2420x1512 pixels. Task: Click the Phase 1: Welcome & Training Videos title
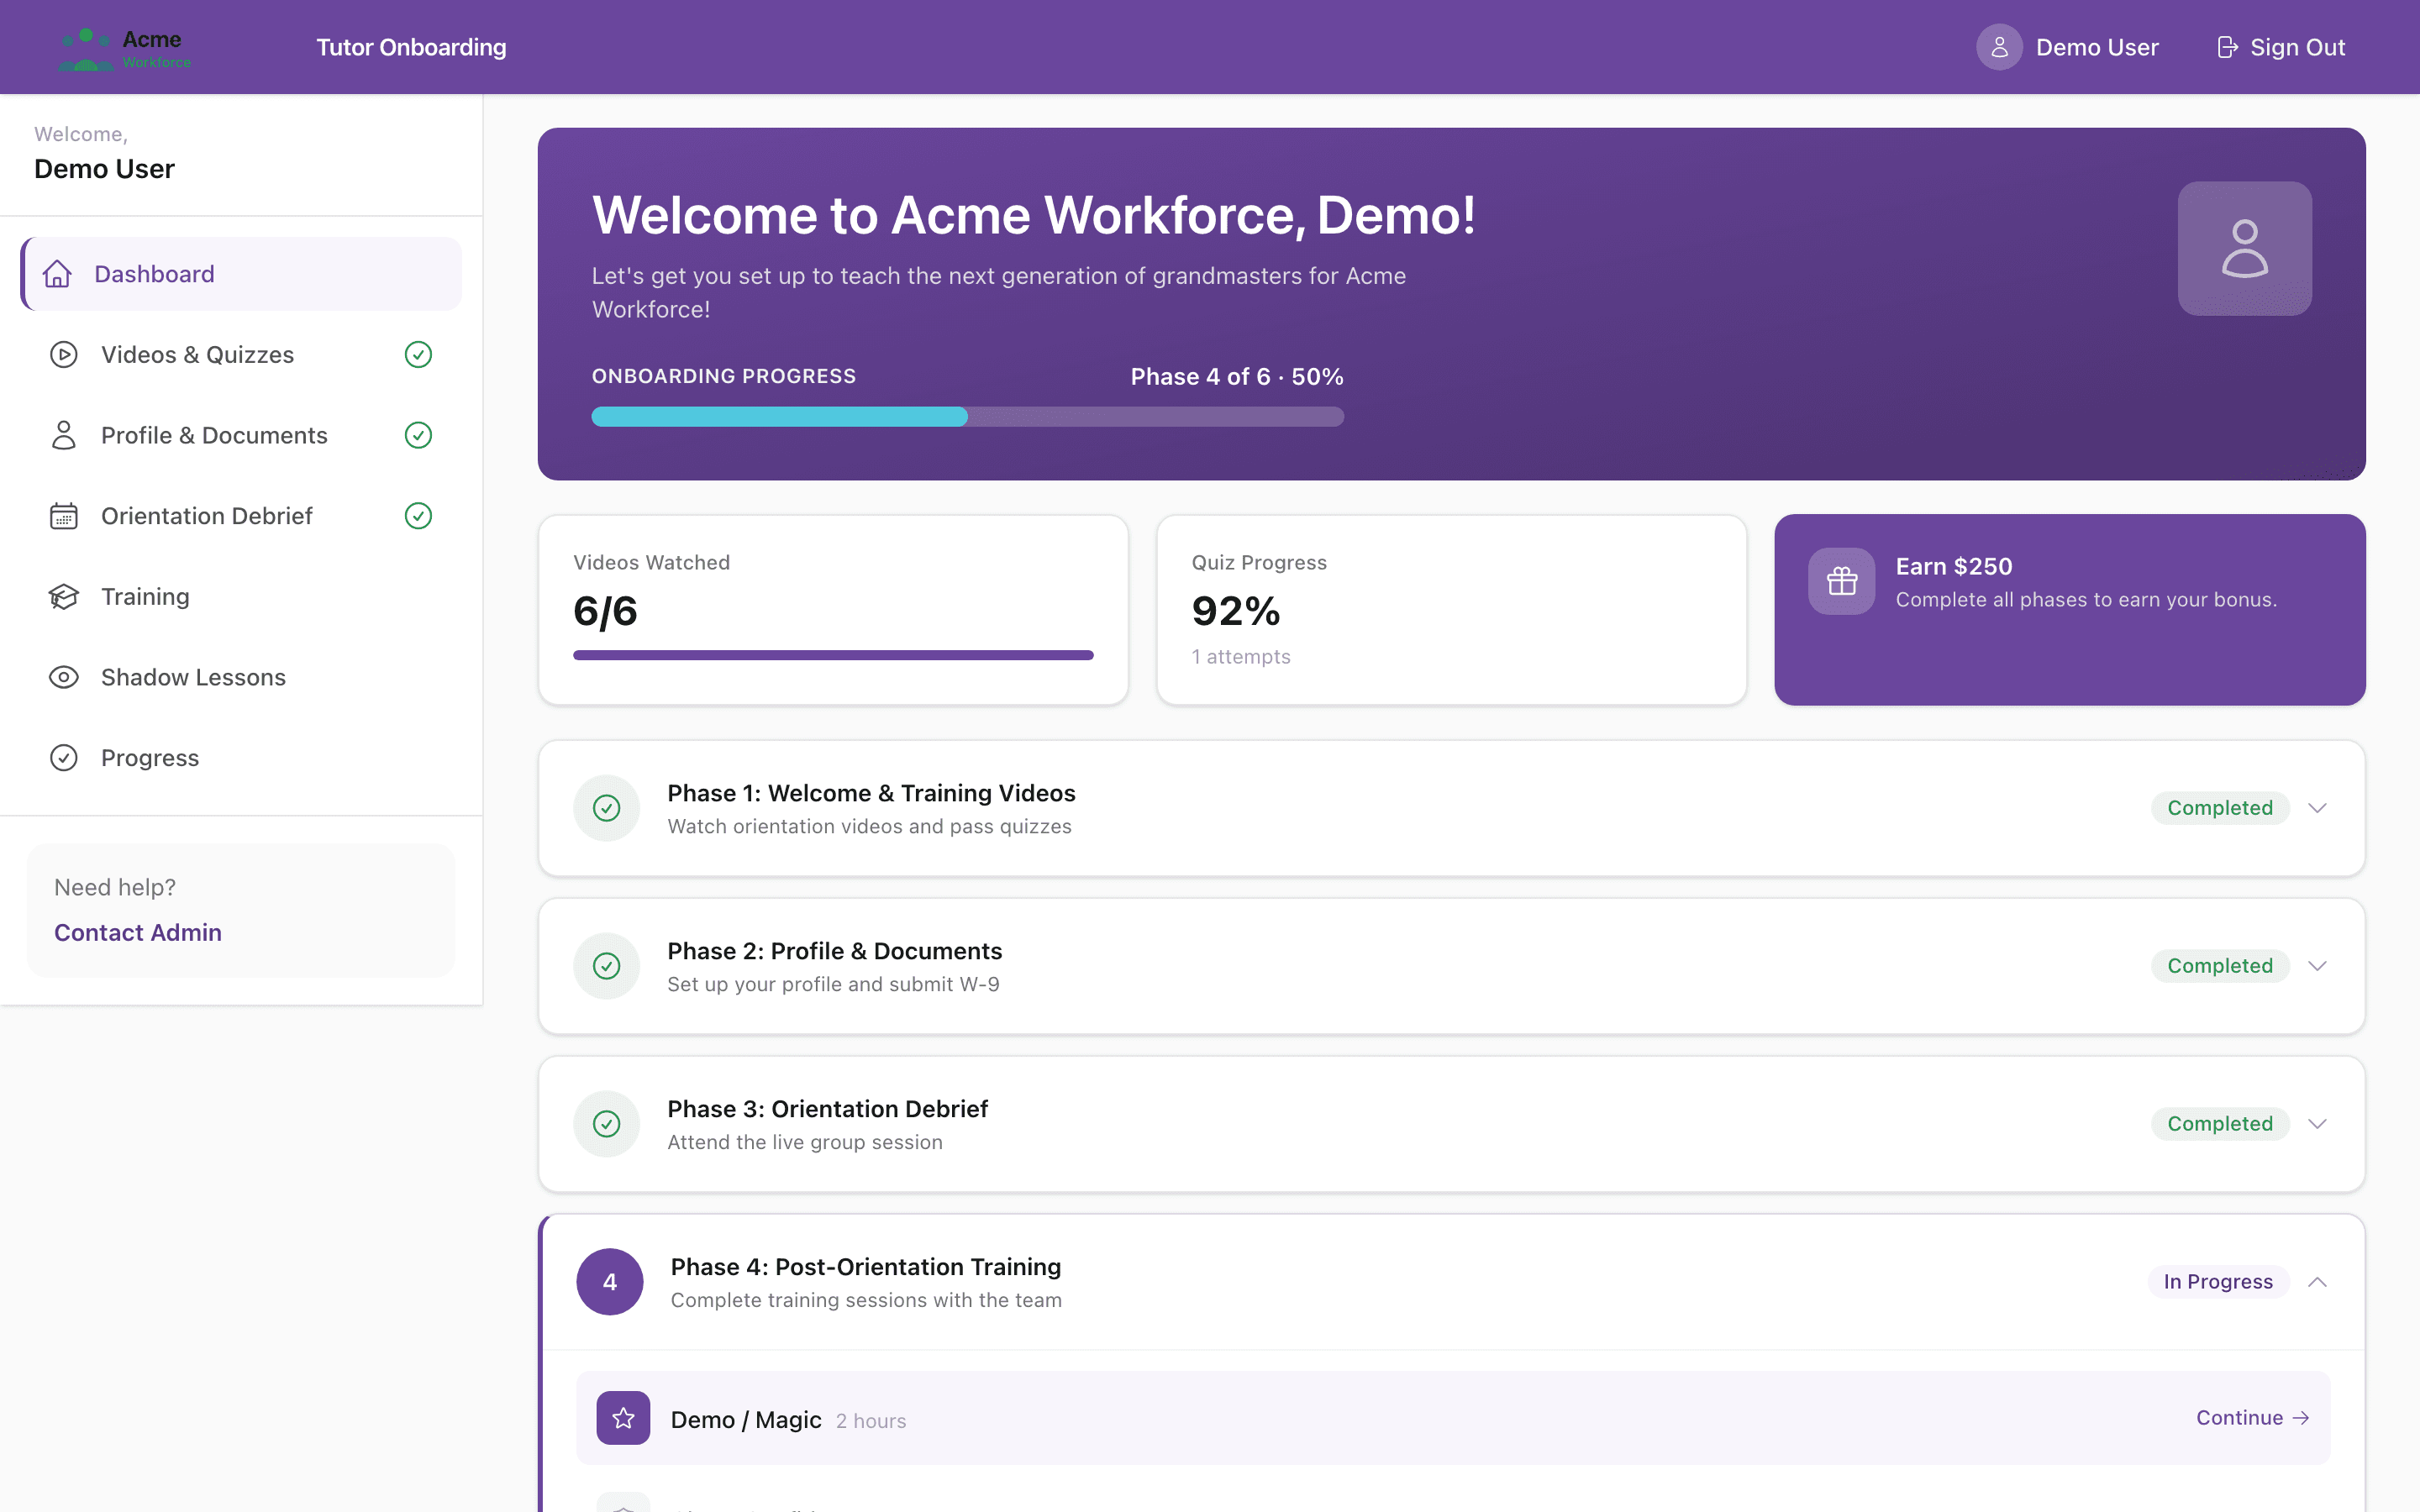tap(871, 793)
